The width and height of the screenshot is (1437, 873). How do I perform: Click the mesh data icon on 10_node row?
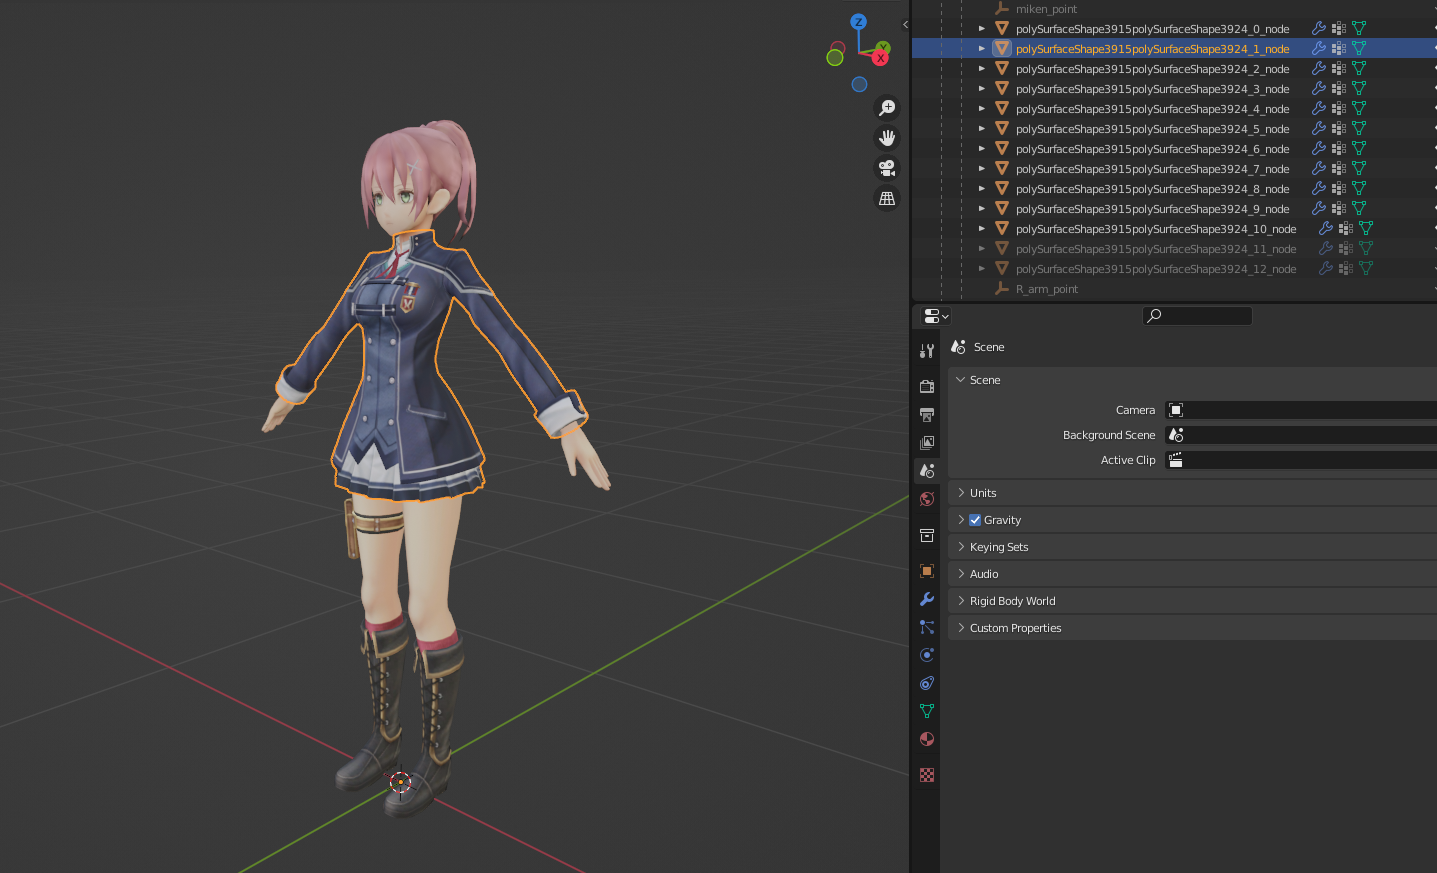1366,229
